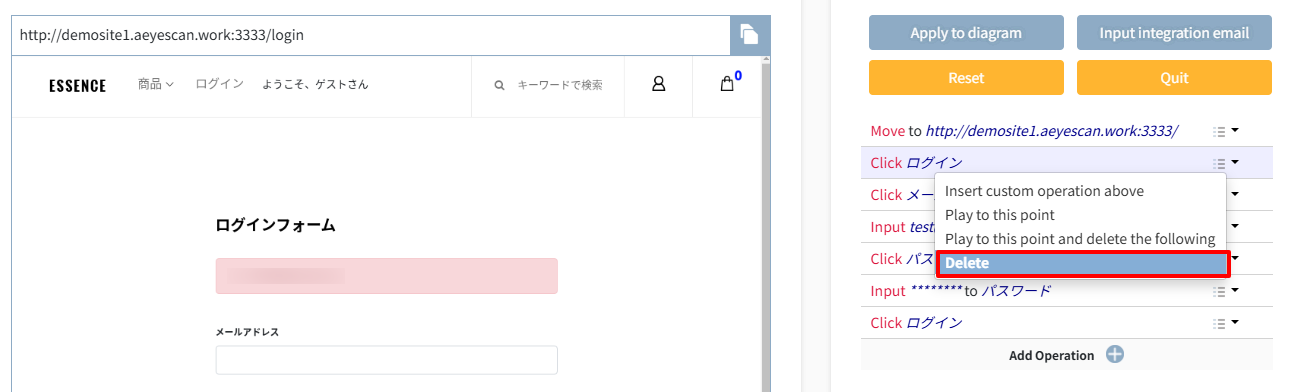The image size is (1291, 392).
Task: Click the Add Operation plus icon
Action: point(1115,355)
